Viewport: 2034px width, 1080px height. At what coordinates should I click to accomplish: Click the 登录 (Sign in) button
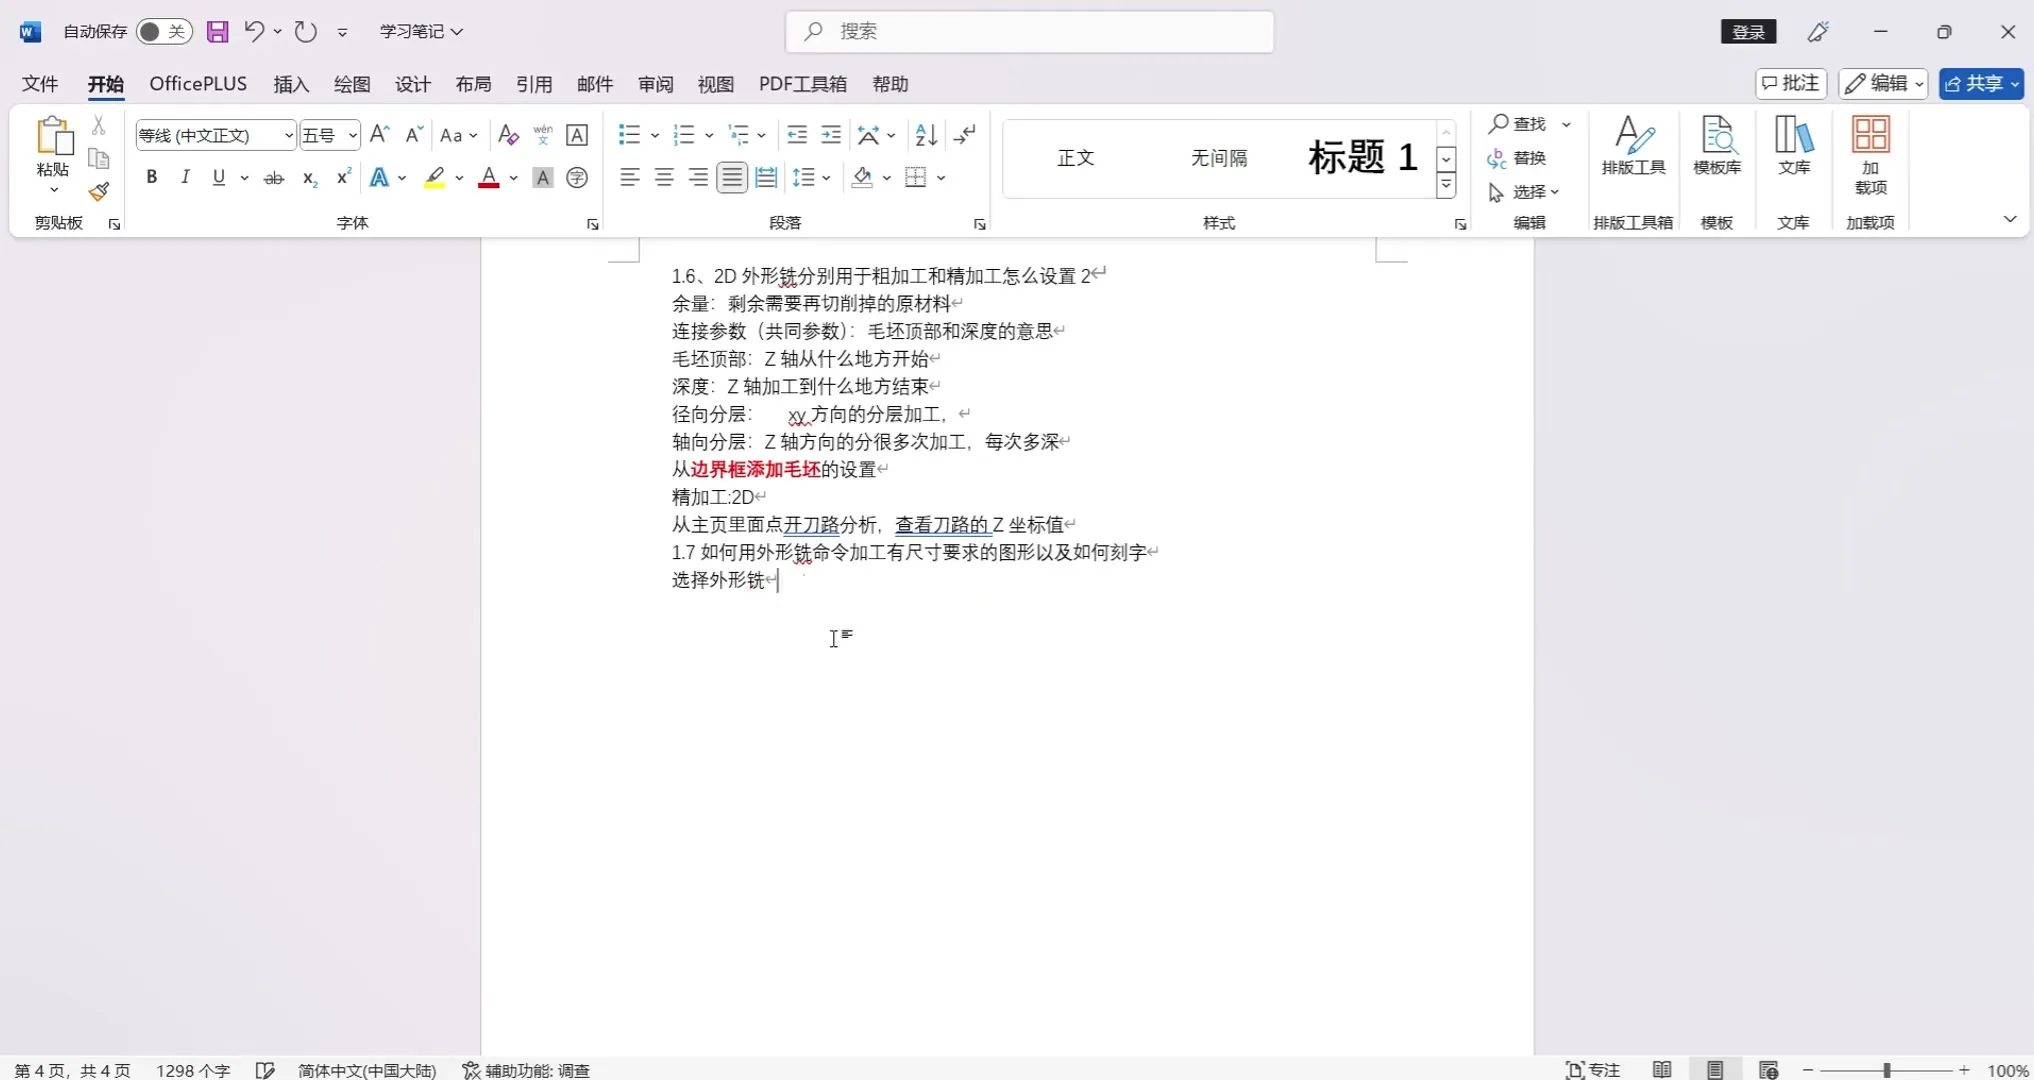[1747, 31]
